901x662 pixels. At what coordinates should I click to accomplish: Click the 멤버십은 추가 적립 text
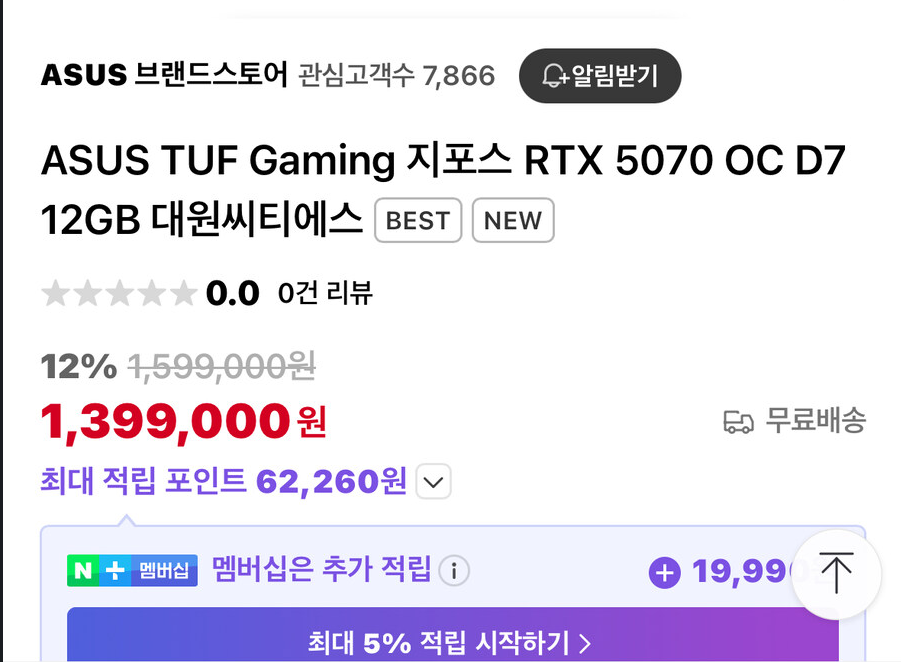pos(322,569)
